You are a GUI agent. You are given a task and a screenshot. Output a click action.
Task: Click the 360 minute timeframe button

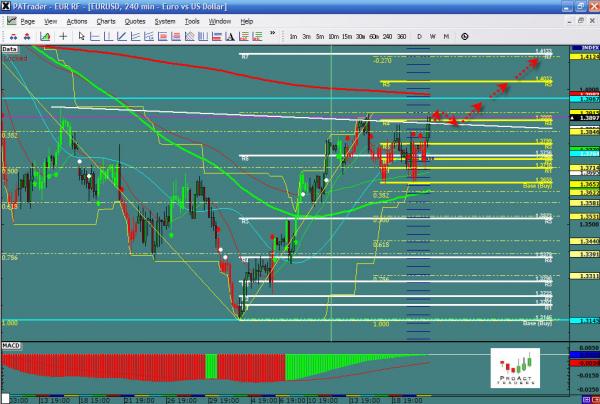pos(401,36)
